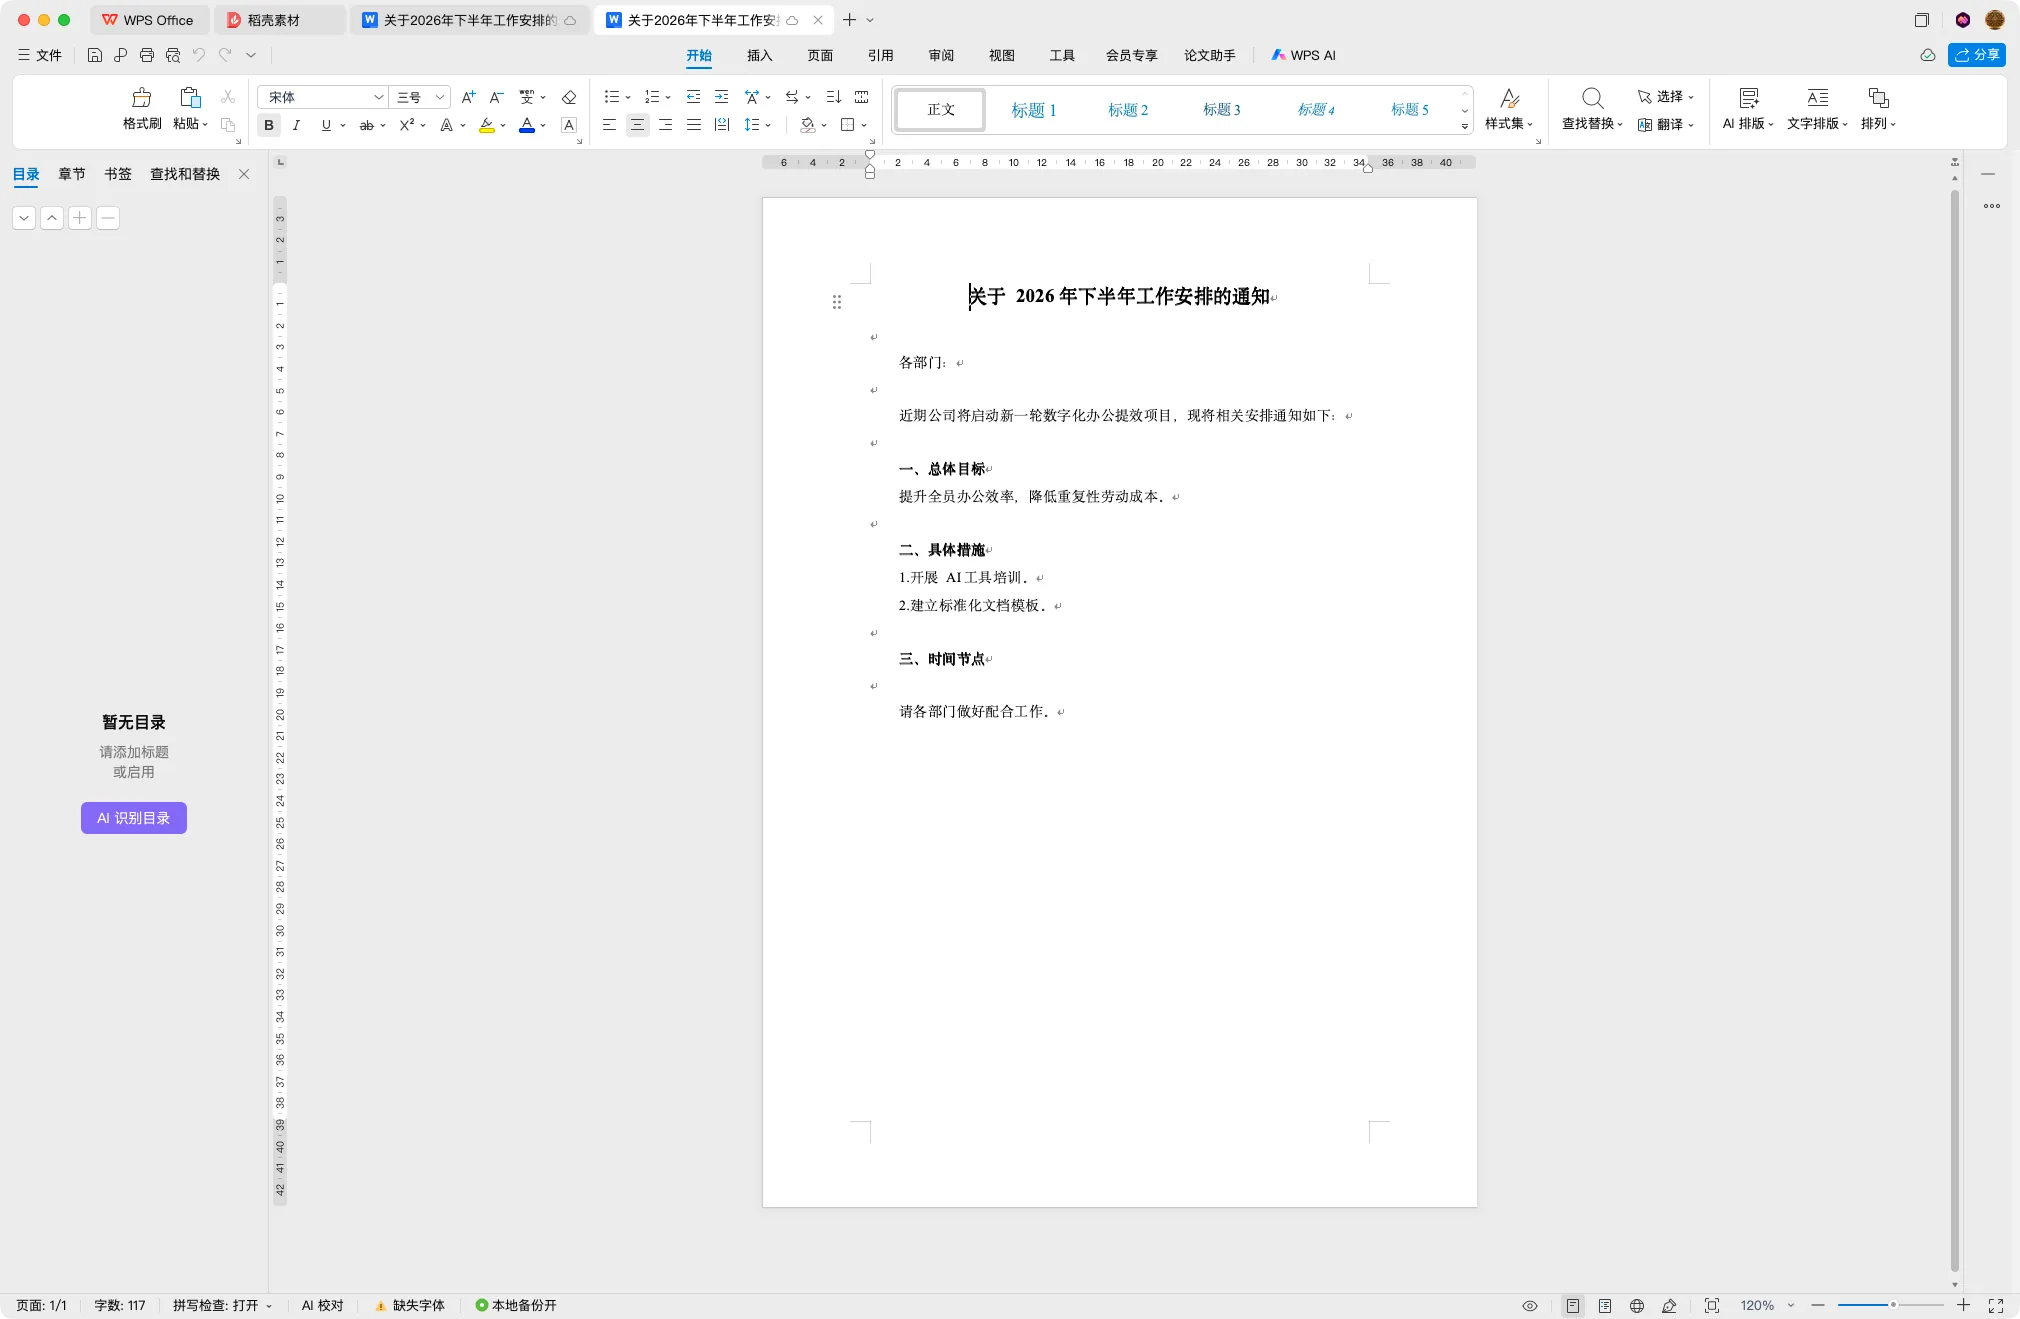
Task: Click the zoom slider handle
Action: click(x=1893, y=1305)
